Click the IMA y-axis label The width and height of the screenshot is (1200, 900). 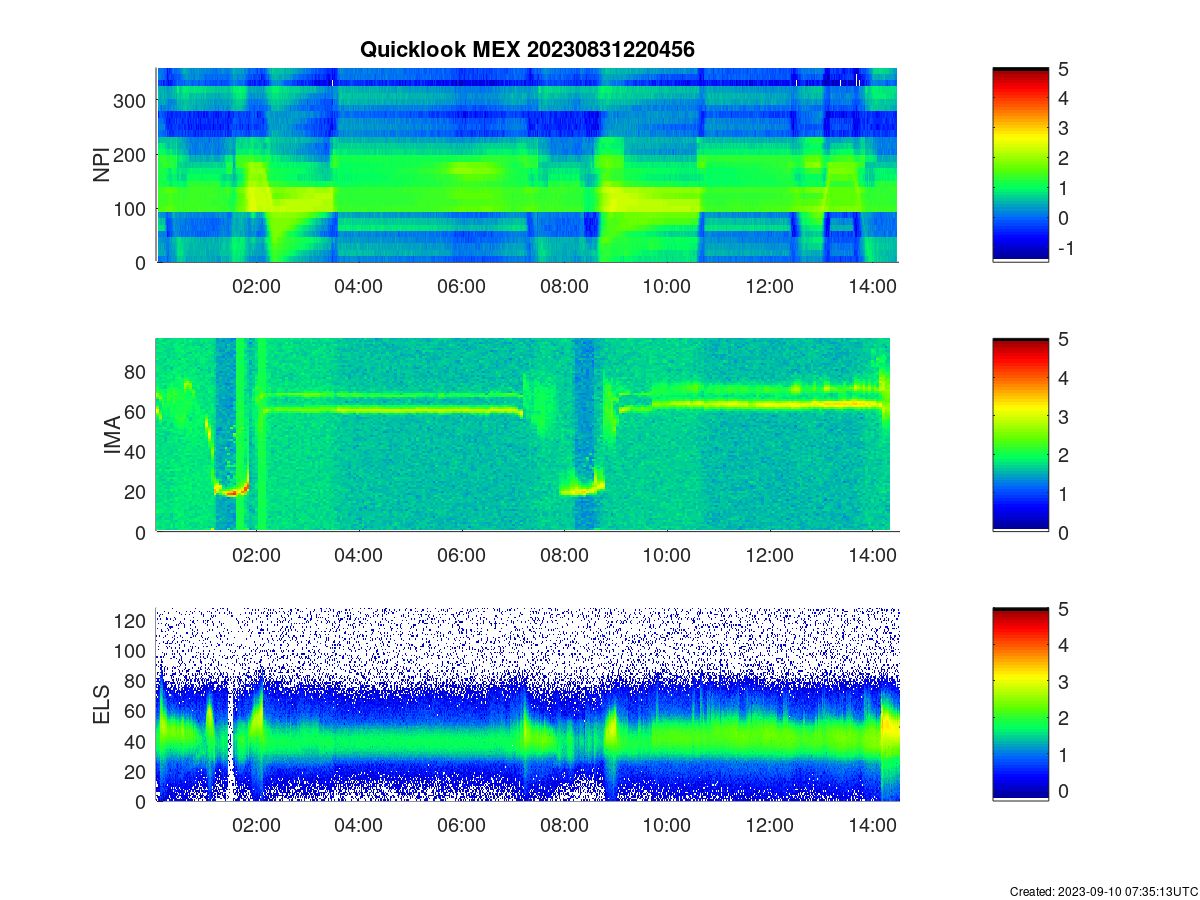[113, 435]
